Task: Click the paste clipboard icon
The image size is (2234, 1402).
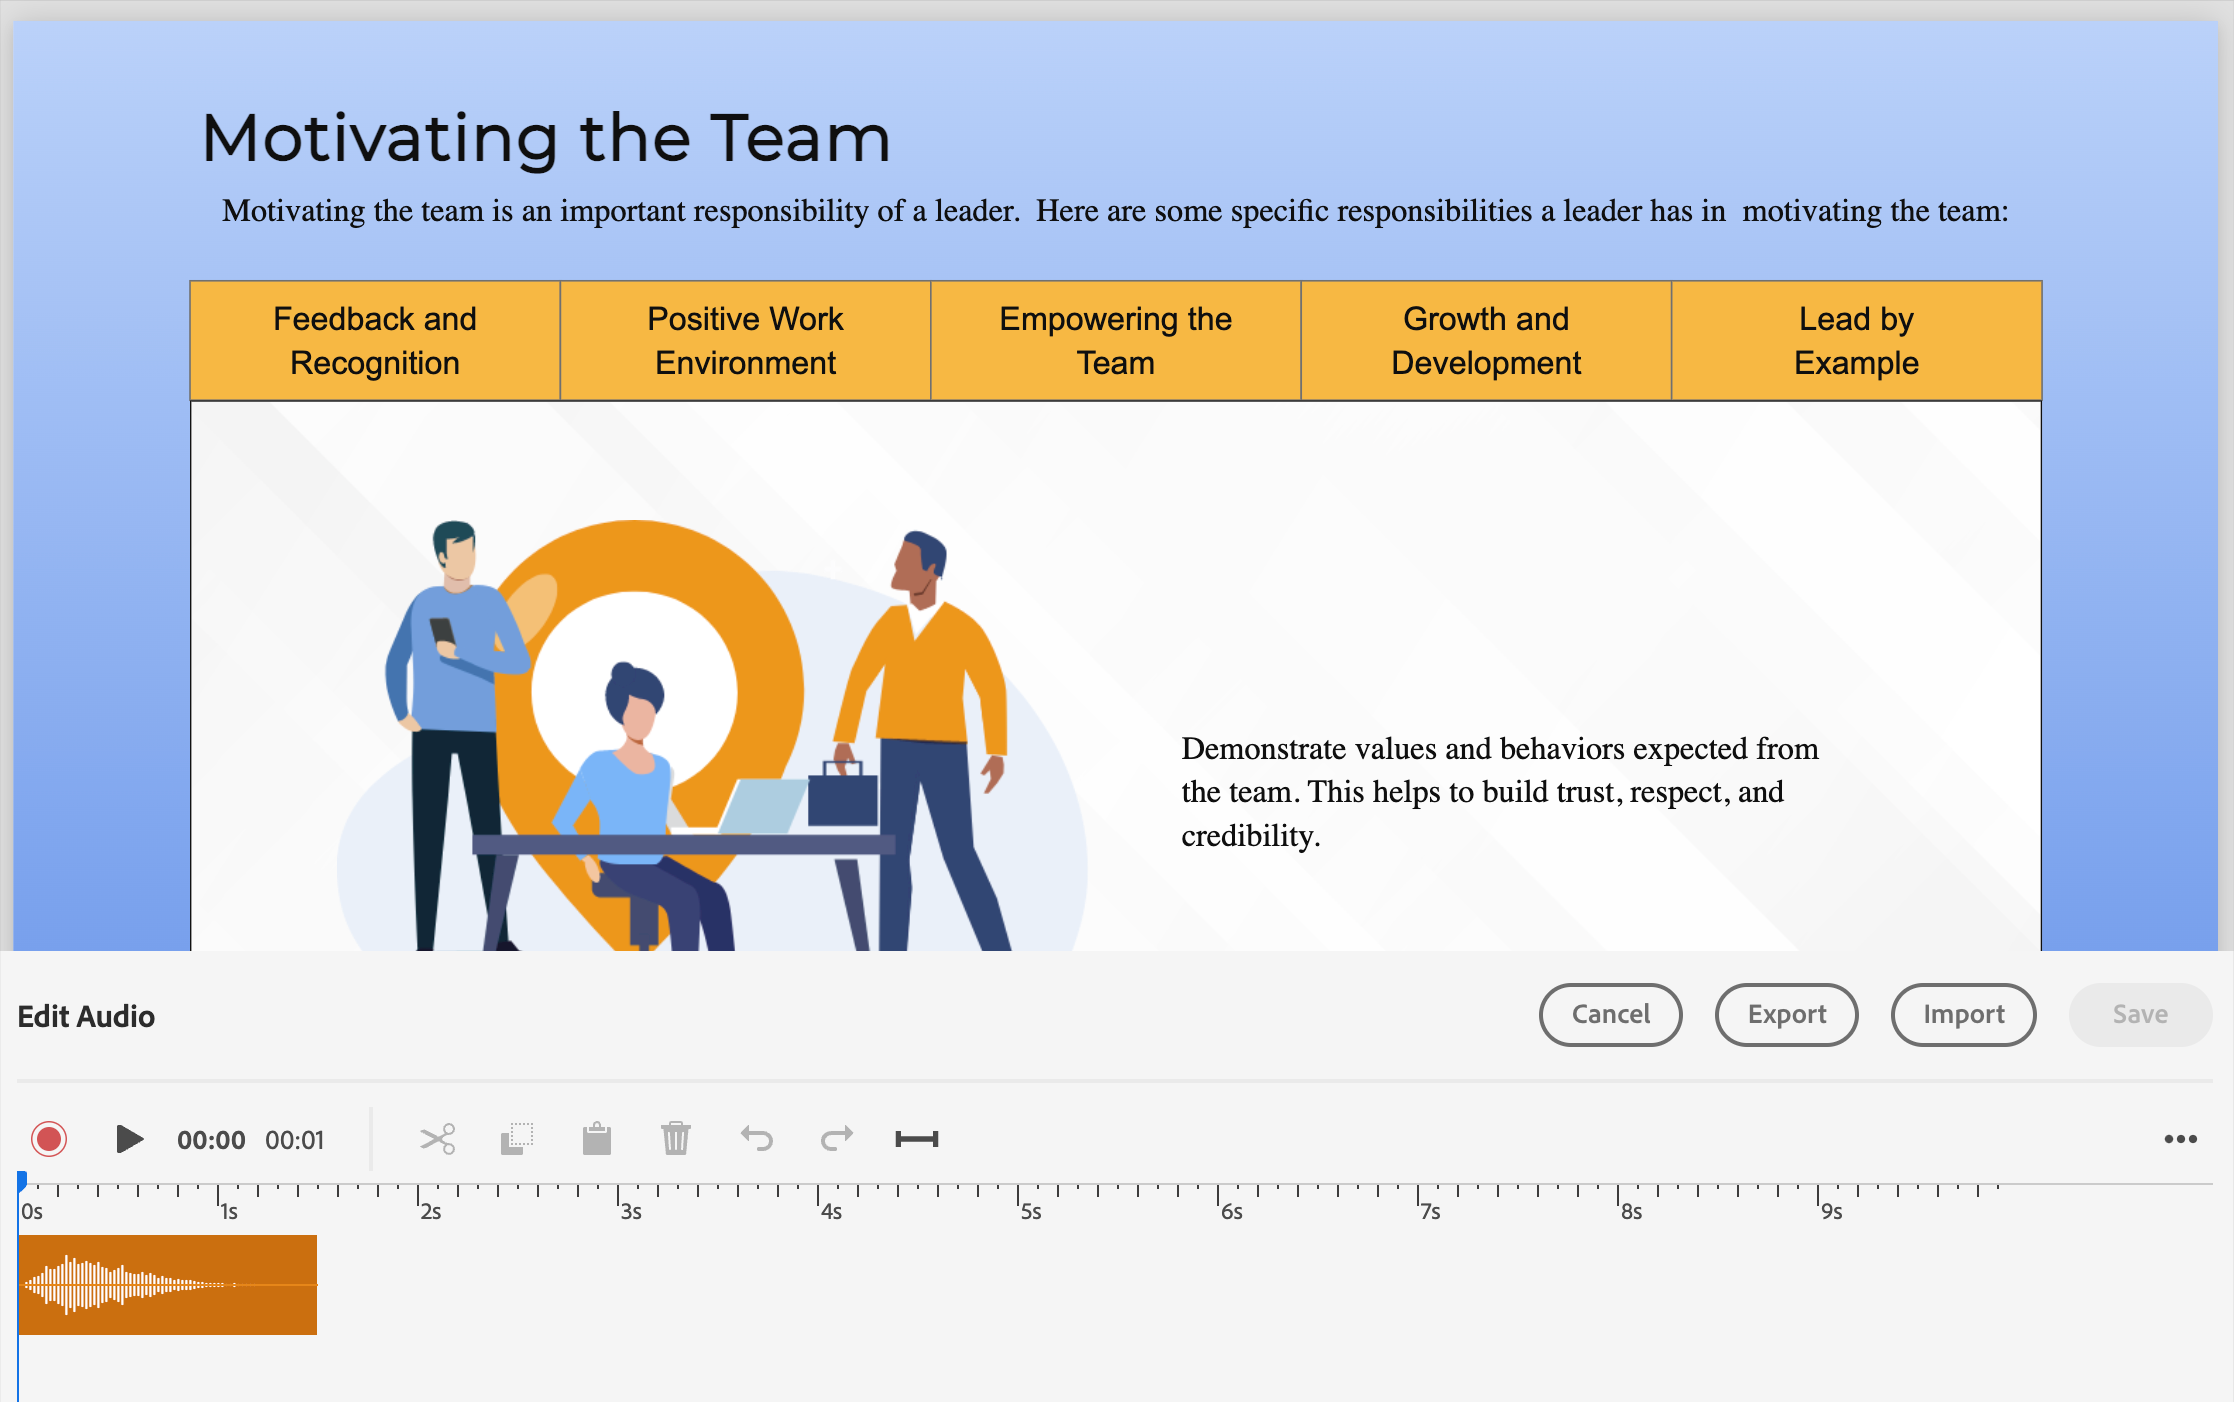Action: pyautogui.click(x=597, y=1139)
